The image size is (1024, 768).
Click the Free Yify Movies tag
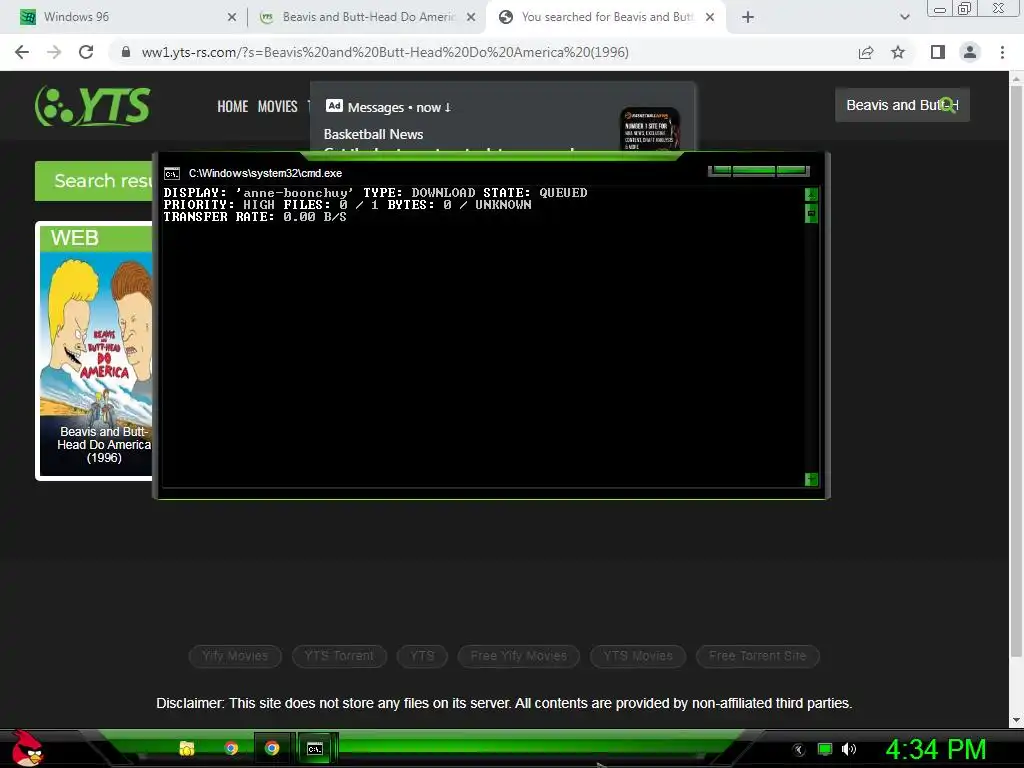click(x=519, y=656)
